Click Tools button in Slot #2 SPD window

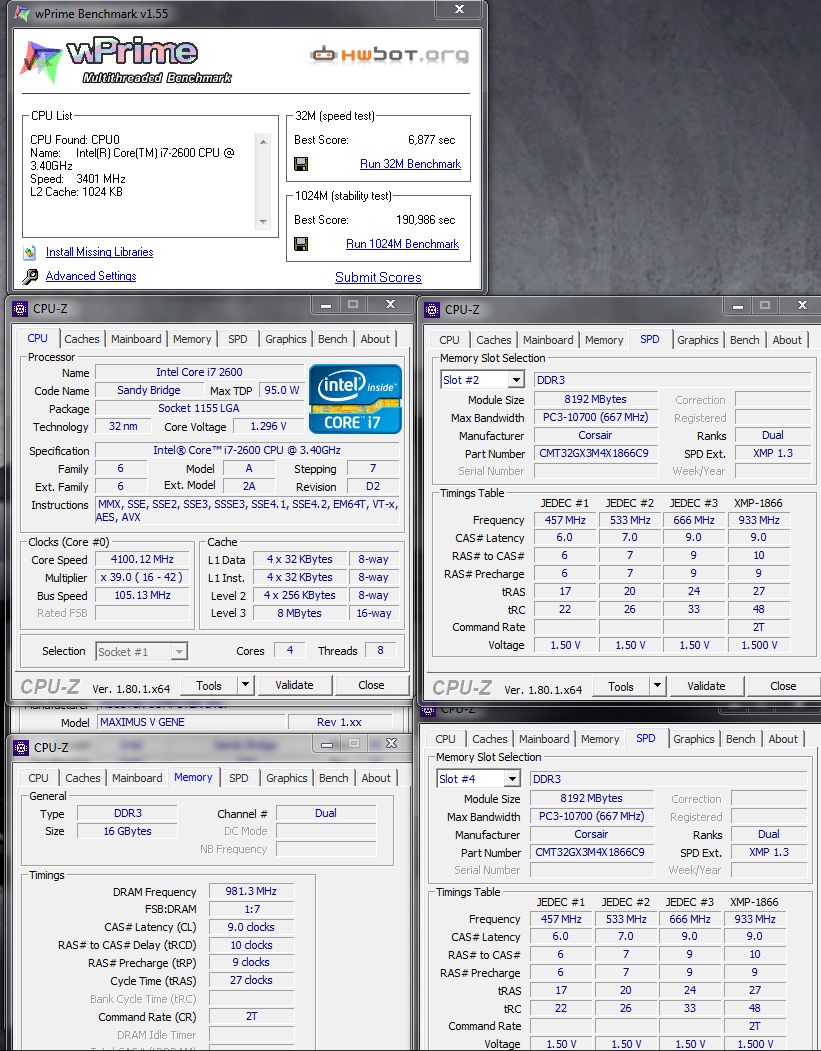coord(621,686)
